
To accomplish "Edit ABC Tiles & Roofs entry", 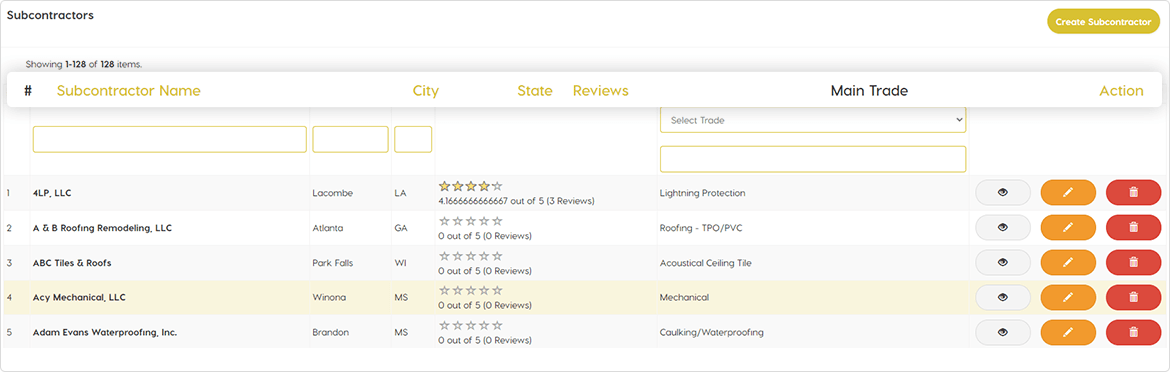I will coord(1068,262).
